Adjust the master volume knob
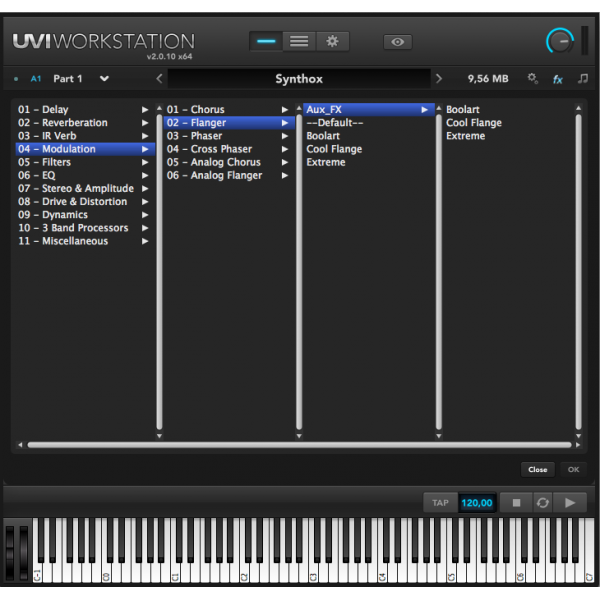This screenshot has height=600, width=600. click(x=560, y=41)
